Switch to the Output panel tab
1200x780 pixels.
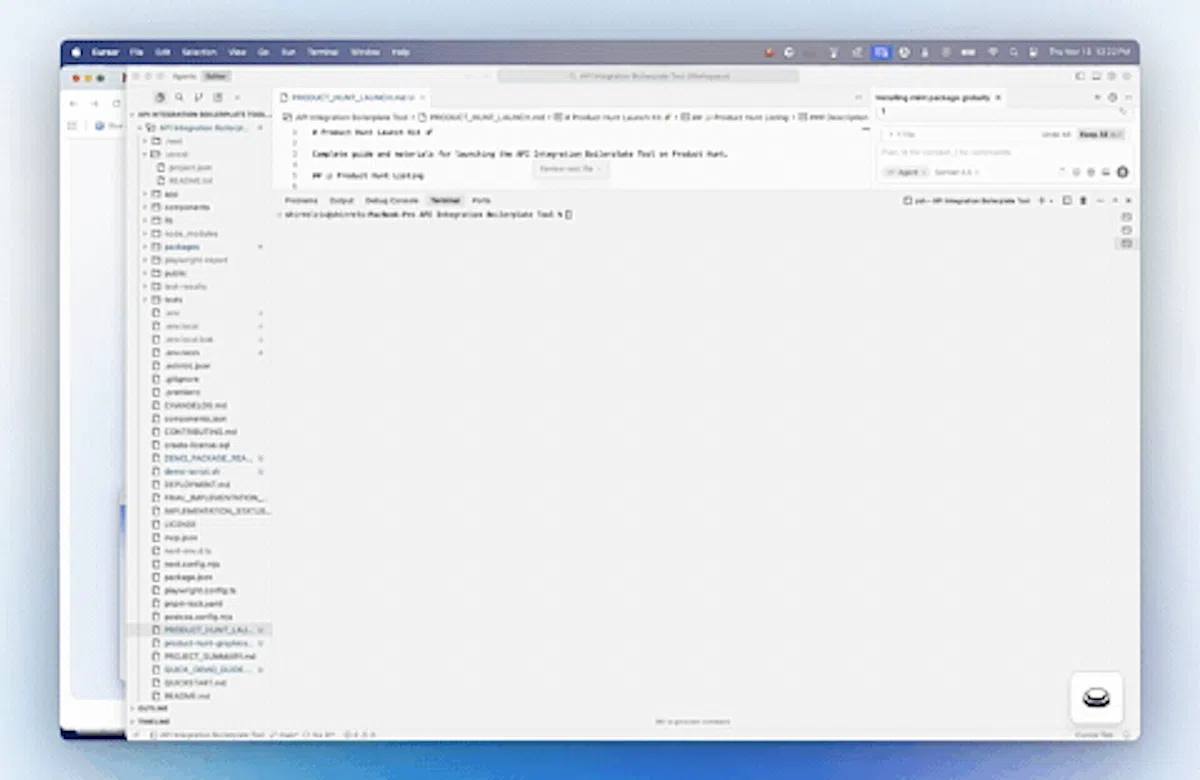342,201
